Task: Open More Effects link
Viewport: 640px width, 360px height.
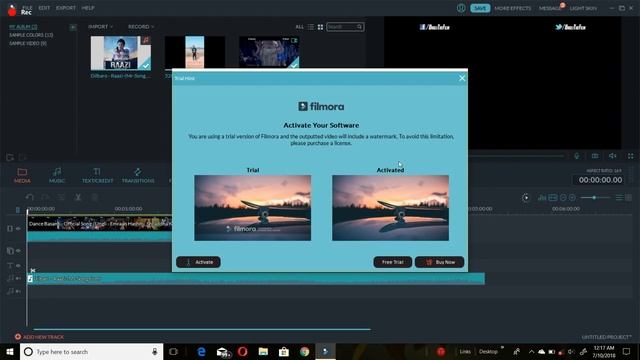Action: 513,8
